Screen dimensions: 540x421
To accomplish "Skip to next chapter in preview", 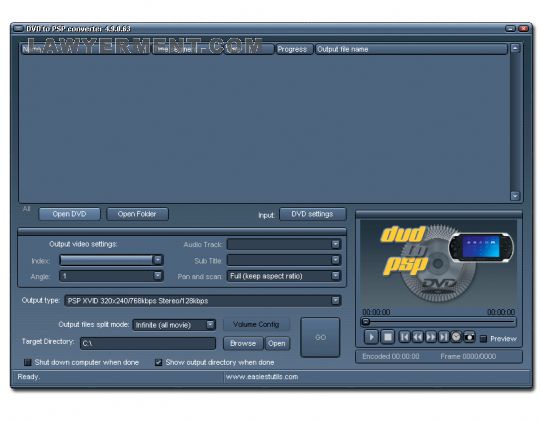I will 444,337.
